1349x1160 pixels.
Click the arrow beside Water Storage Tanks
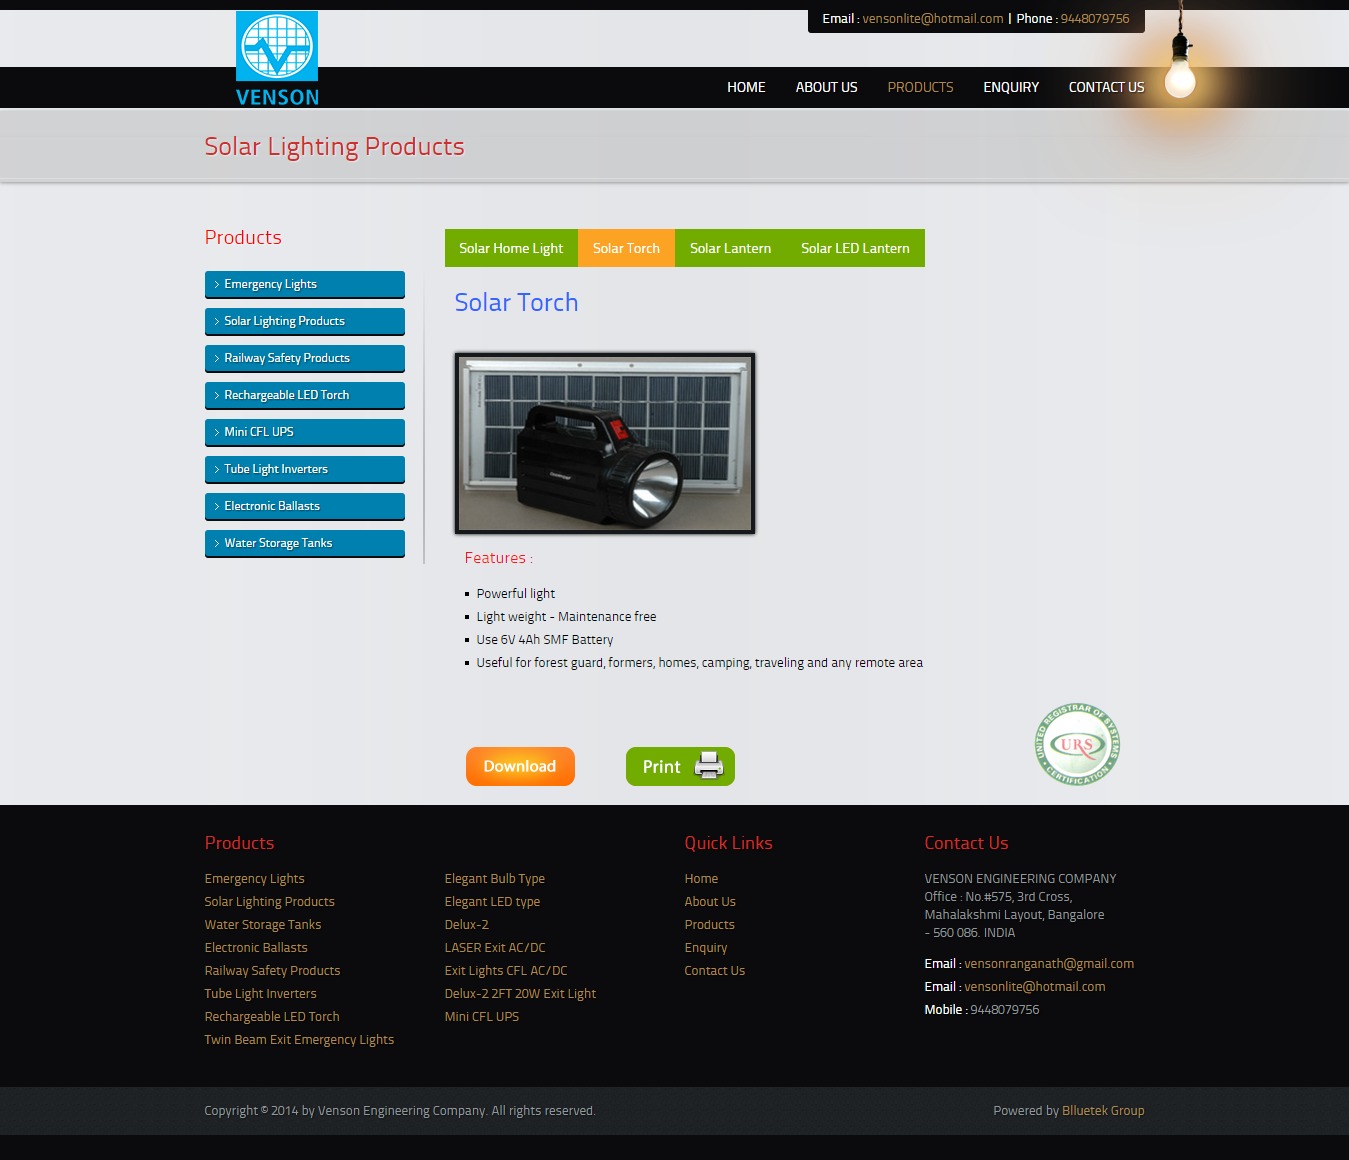point(216,544)
